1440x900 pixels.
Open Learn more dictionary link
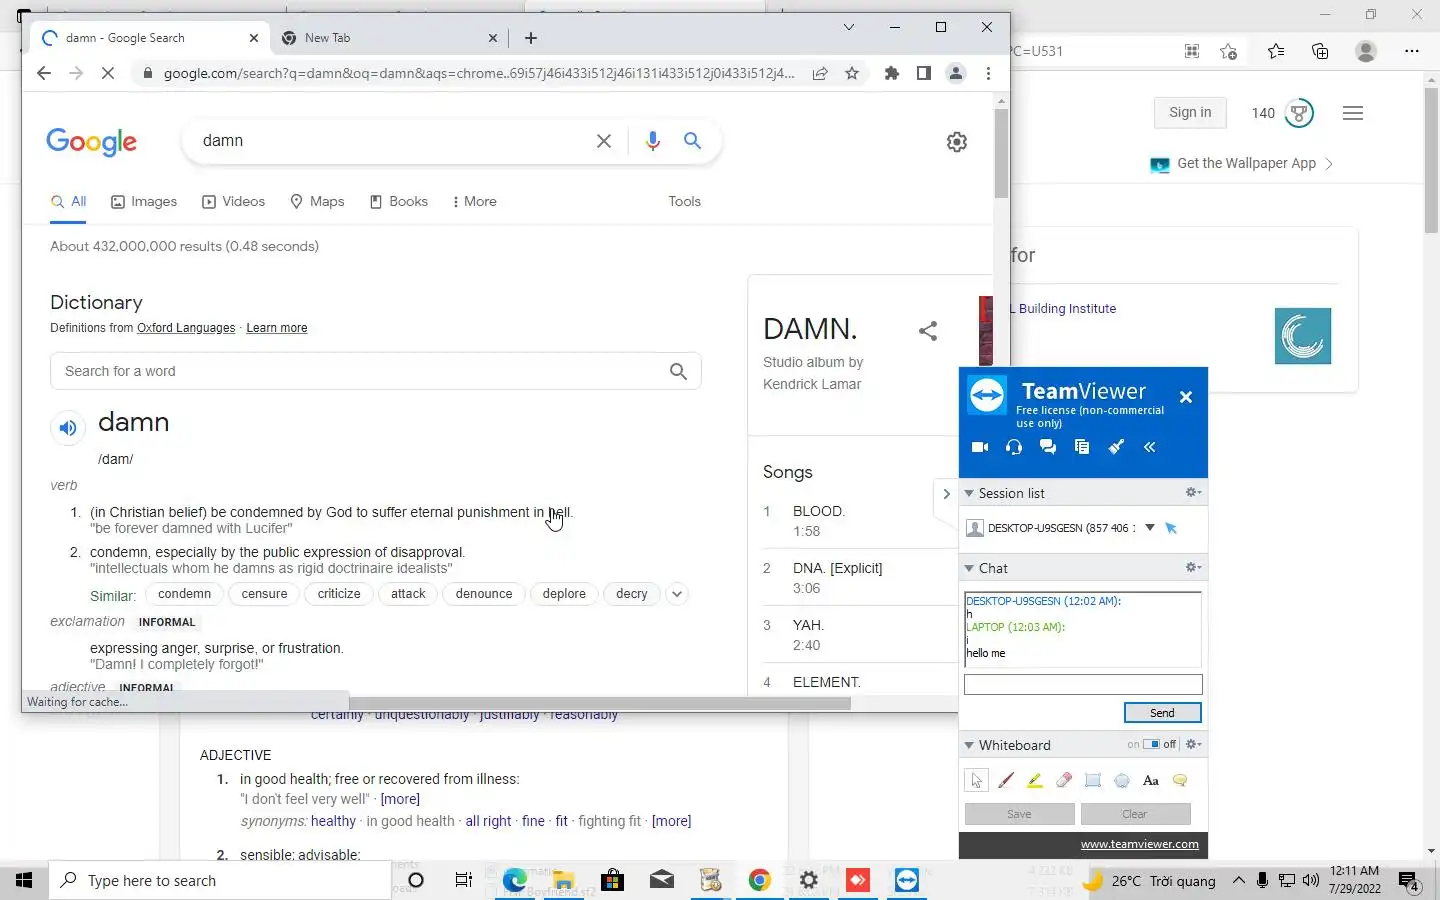pyautogui.click(x=277, y=328)
